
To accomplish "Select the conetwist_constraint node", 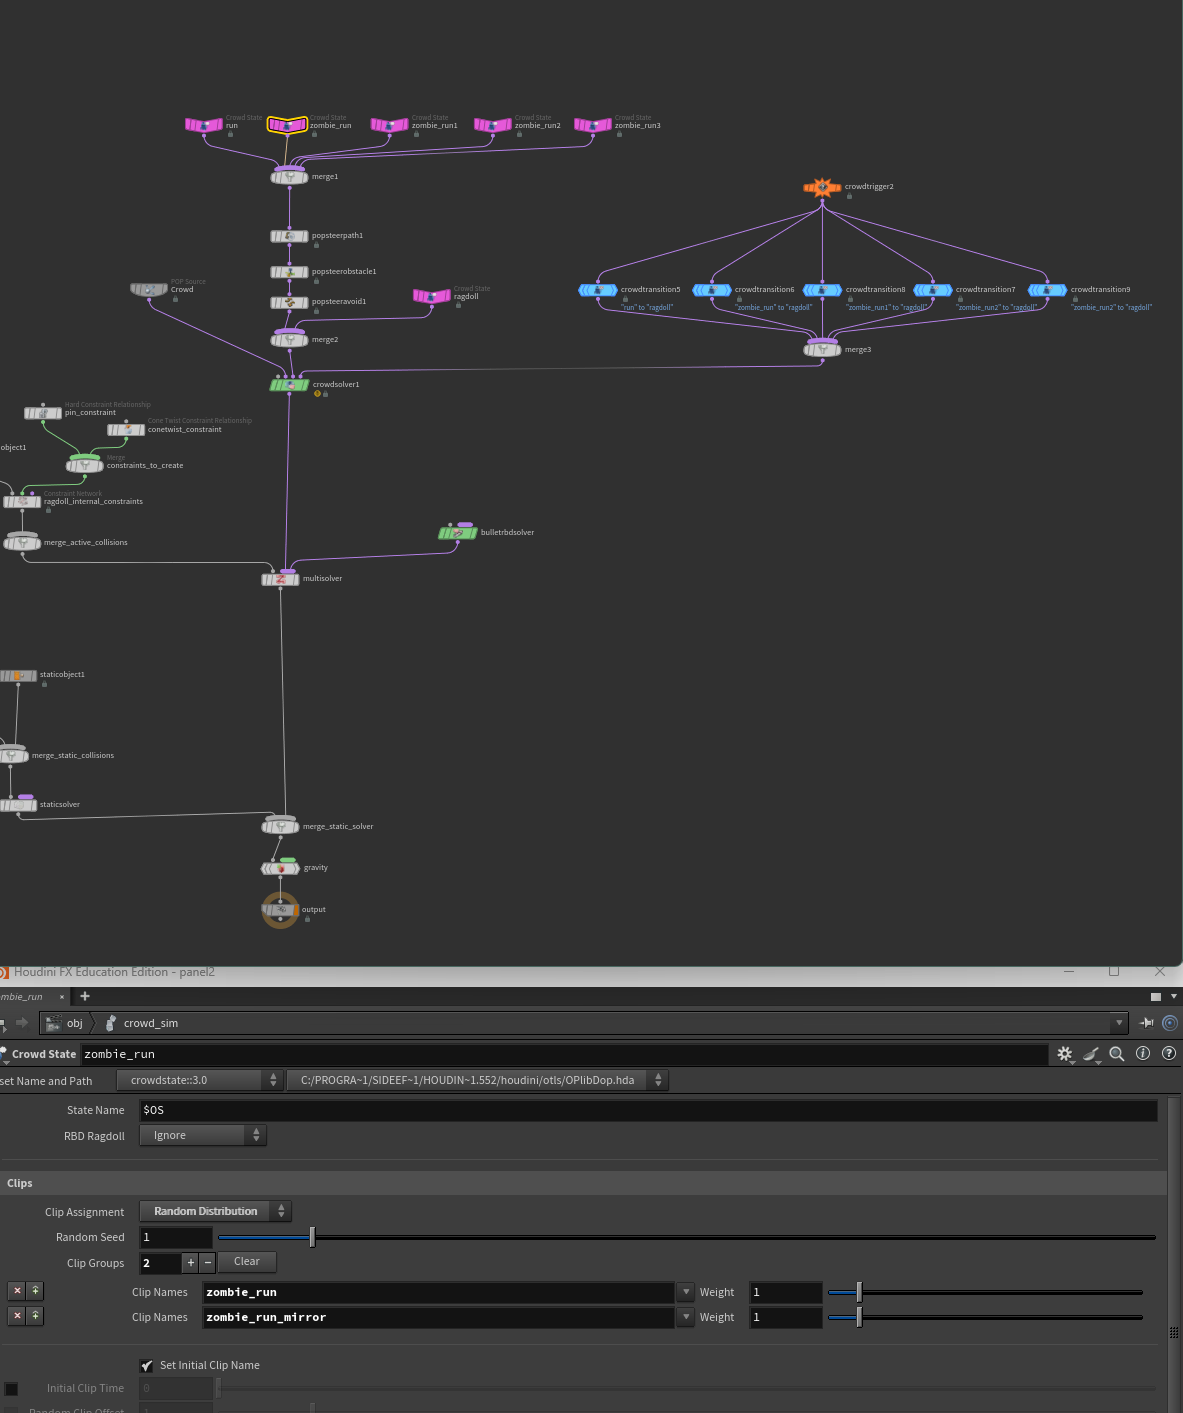I will (126, 430).
